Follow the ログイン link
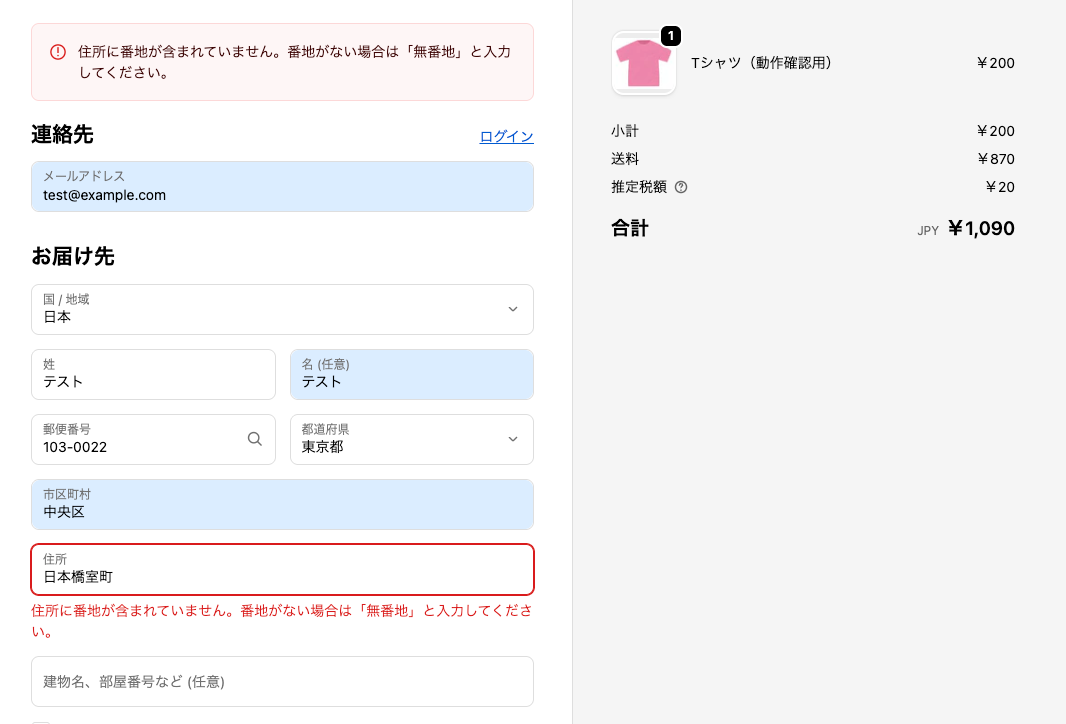1066x724 pixels. pyautogui.click(x=506, y=137)
